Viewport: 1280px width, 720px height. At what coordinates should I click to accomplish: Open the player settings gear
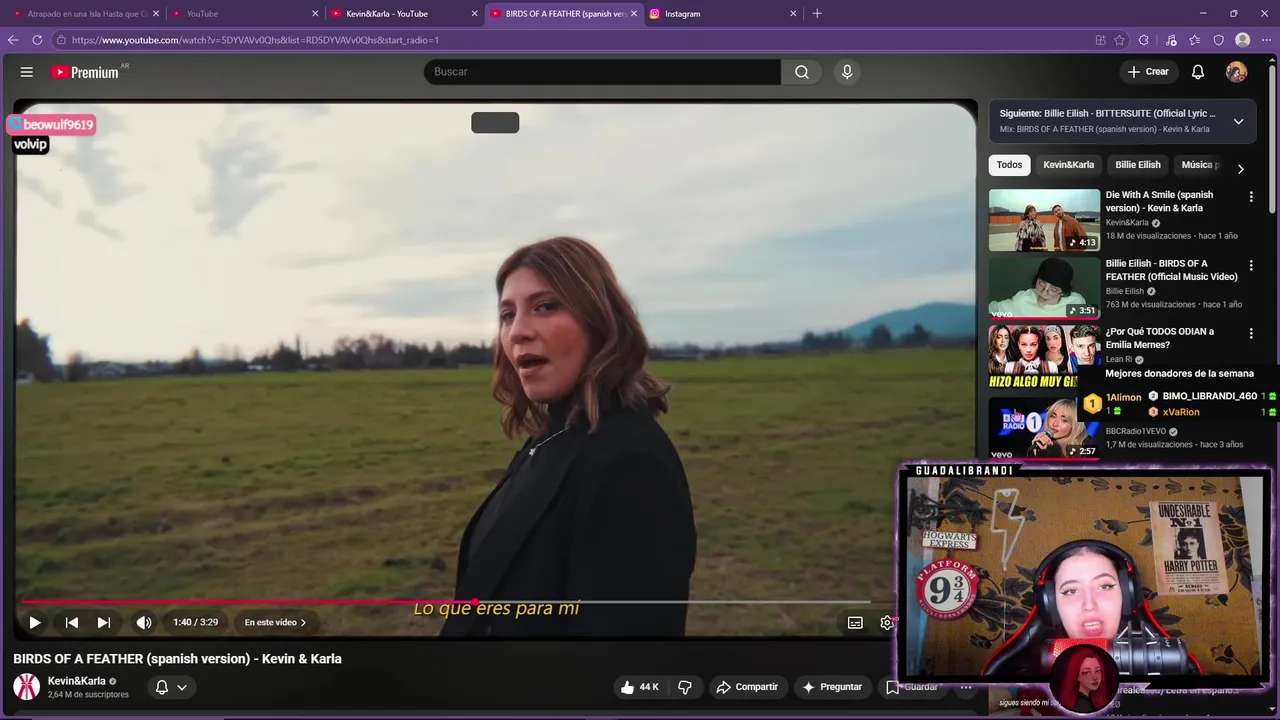[x=887, y=622]
